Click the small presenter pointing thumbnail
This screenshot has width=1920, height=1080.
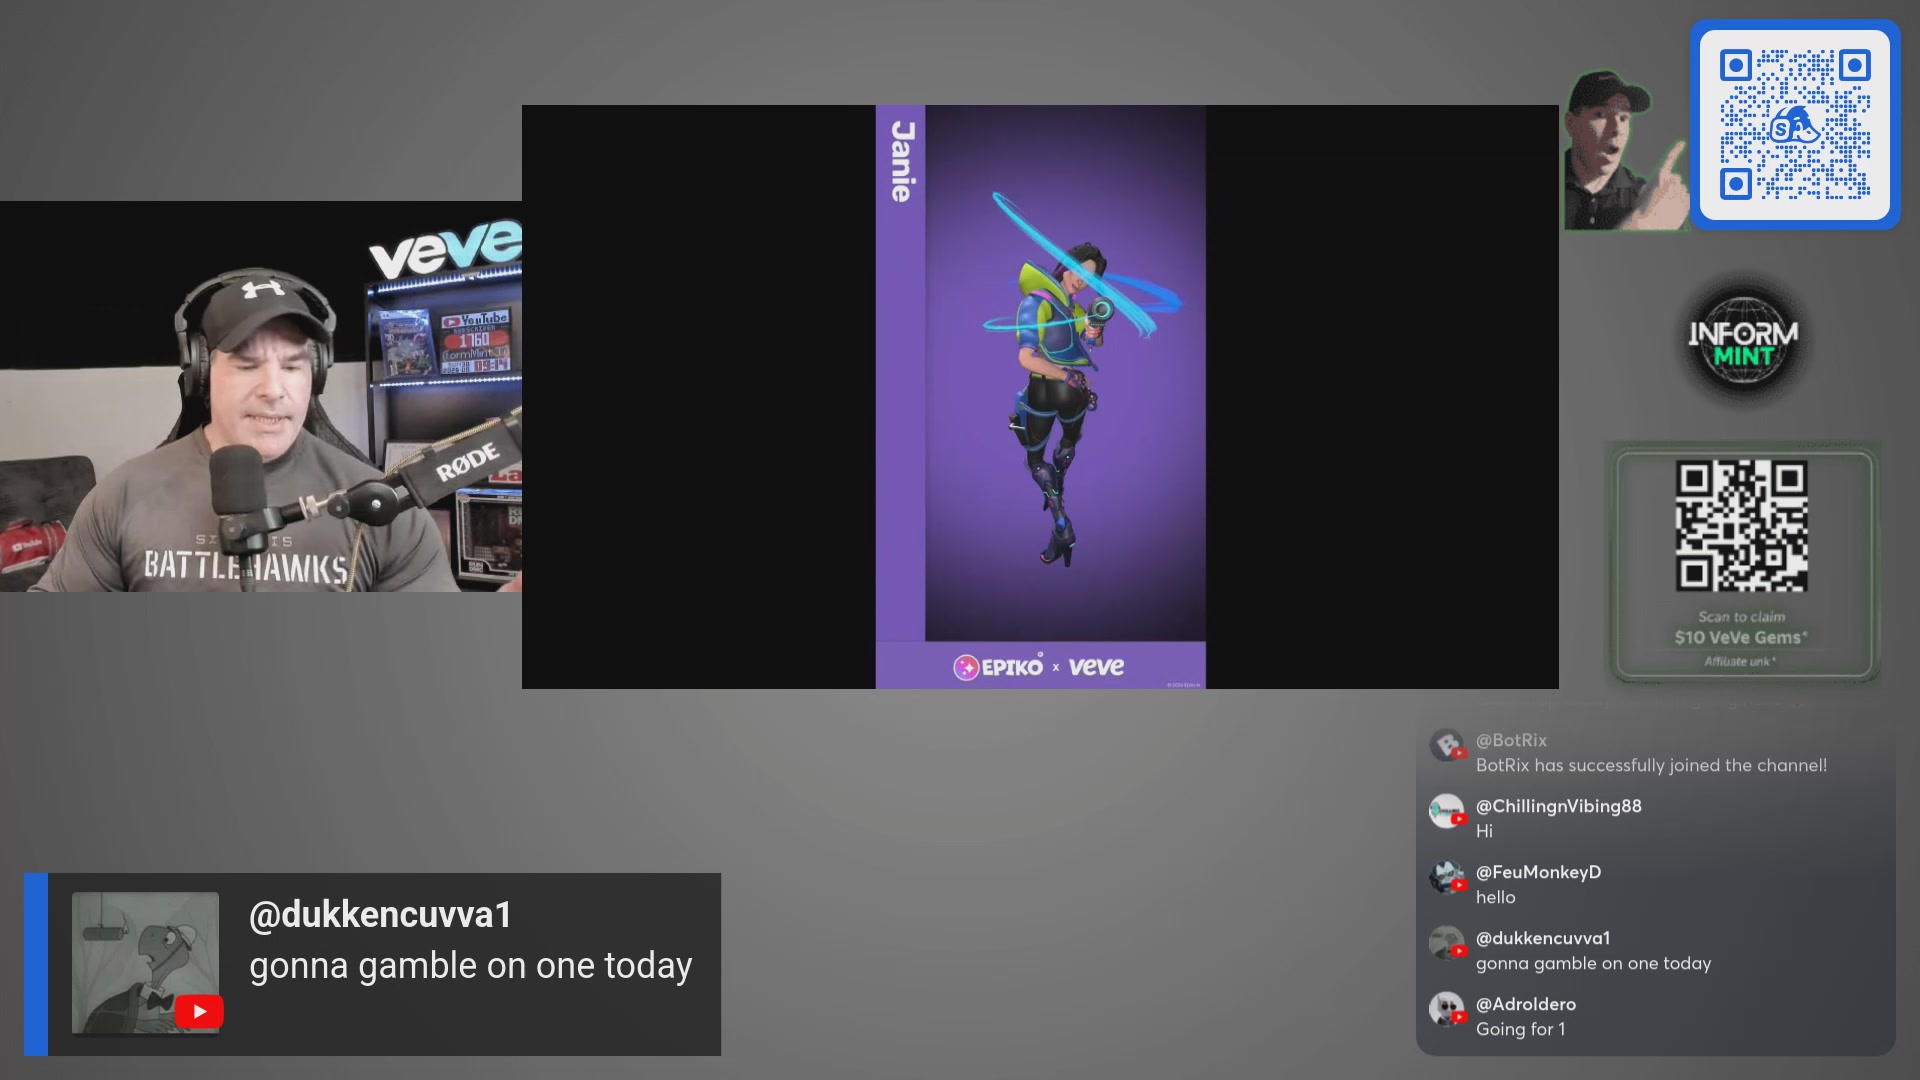tap(1627, 151)
